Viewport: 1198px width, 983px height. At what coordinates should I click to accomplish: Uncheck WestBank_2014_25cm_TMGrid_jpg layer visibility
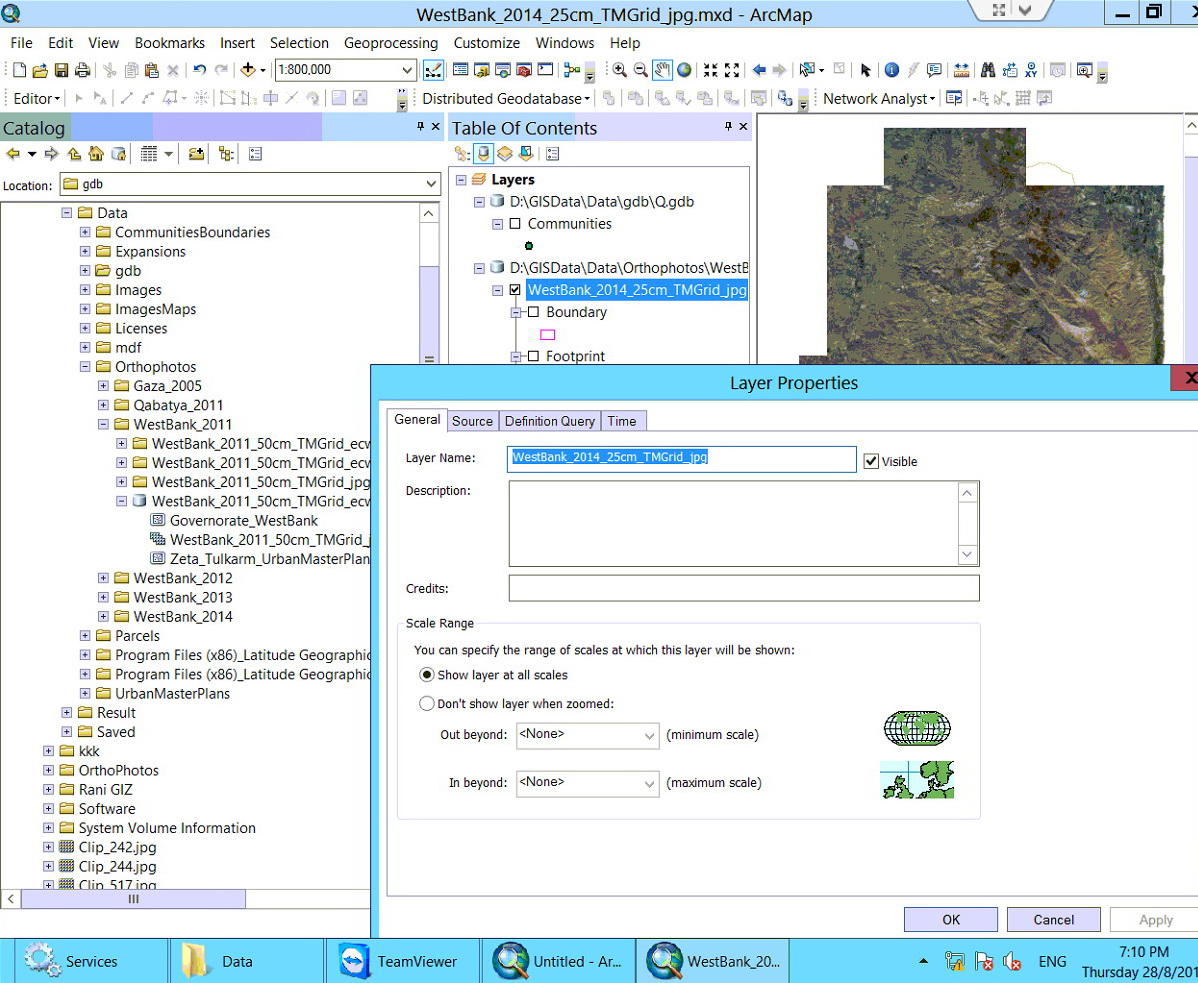tap(515, 290)
